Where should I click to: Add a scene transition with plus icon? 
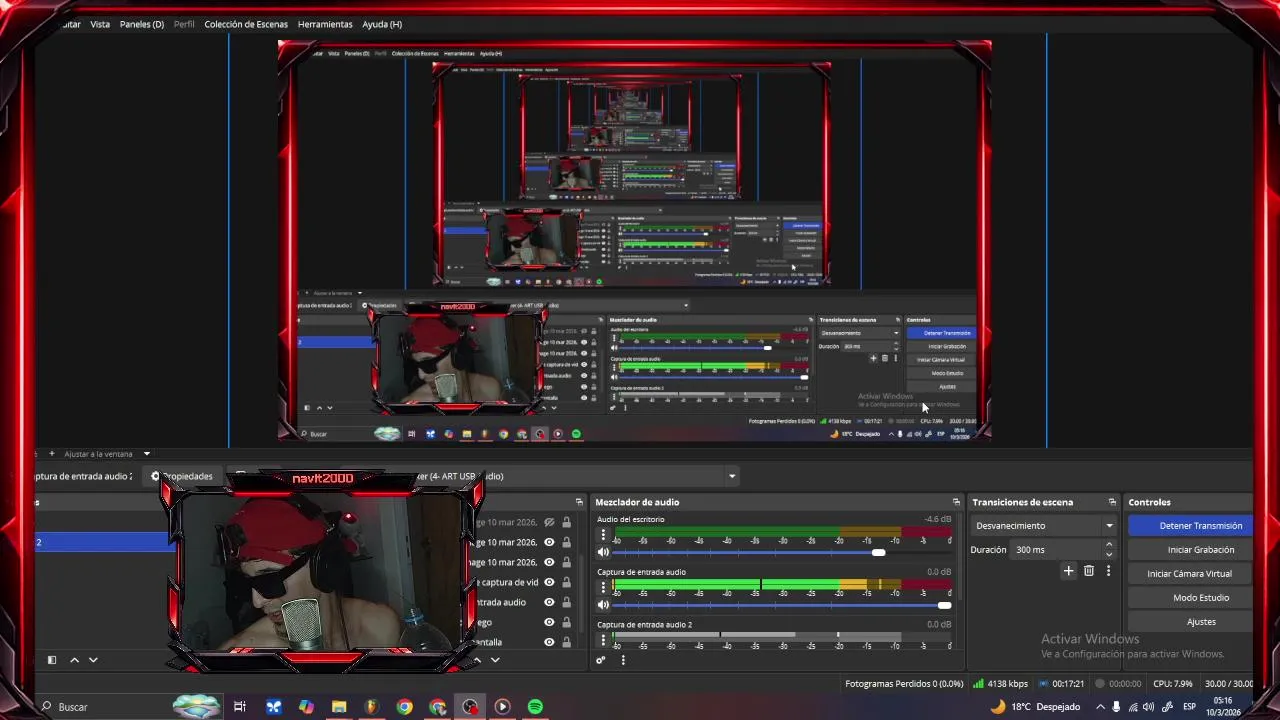1068,571
